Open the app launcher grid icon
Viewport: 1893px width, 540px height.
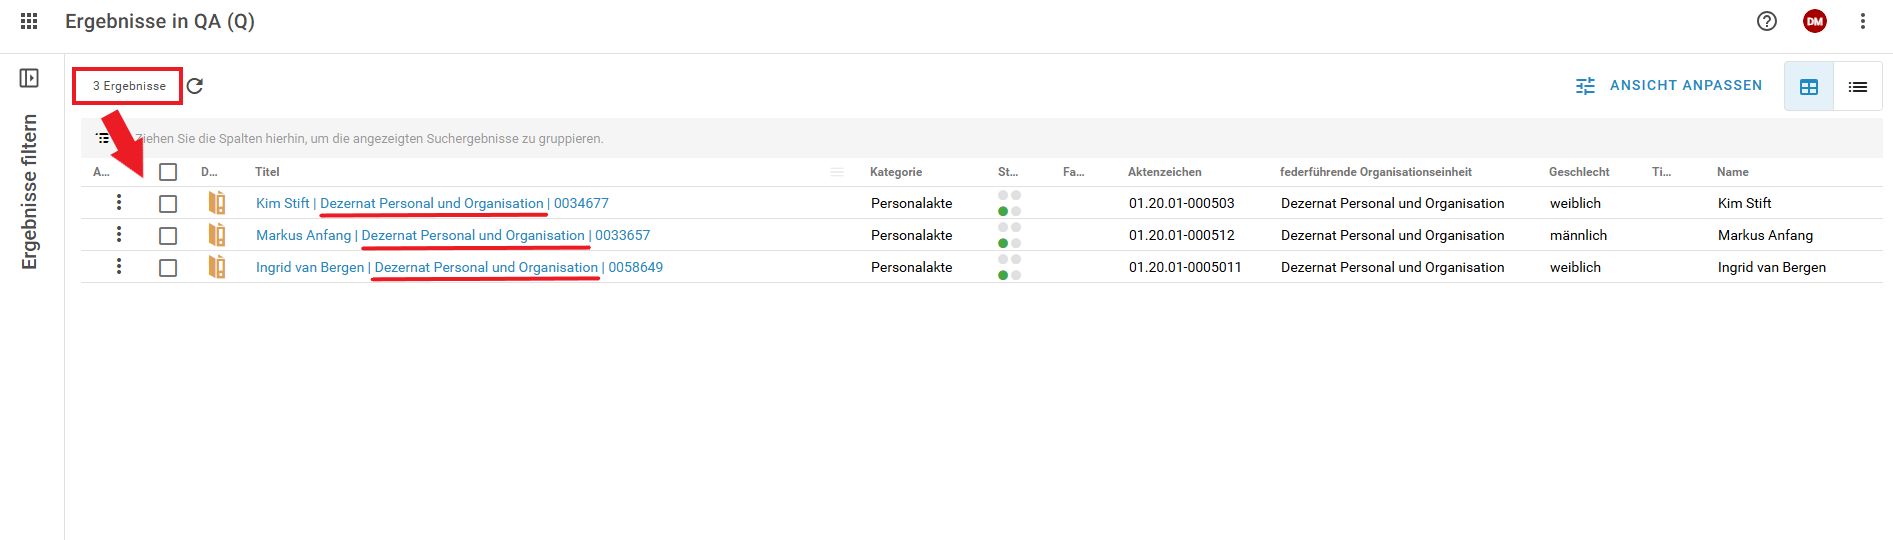(29, 21)
